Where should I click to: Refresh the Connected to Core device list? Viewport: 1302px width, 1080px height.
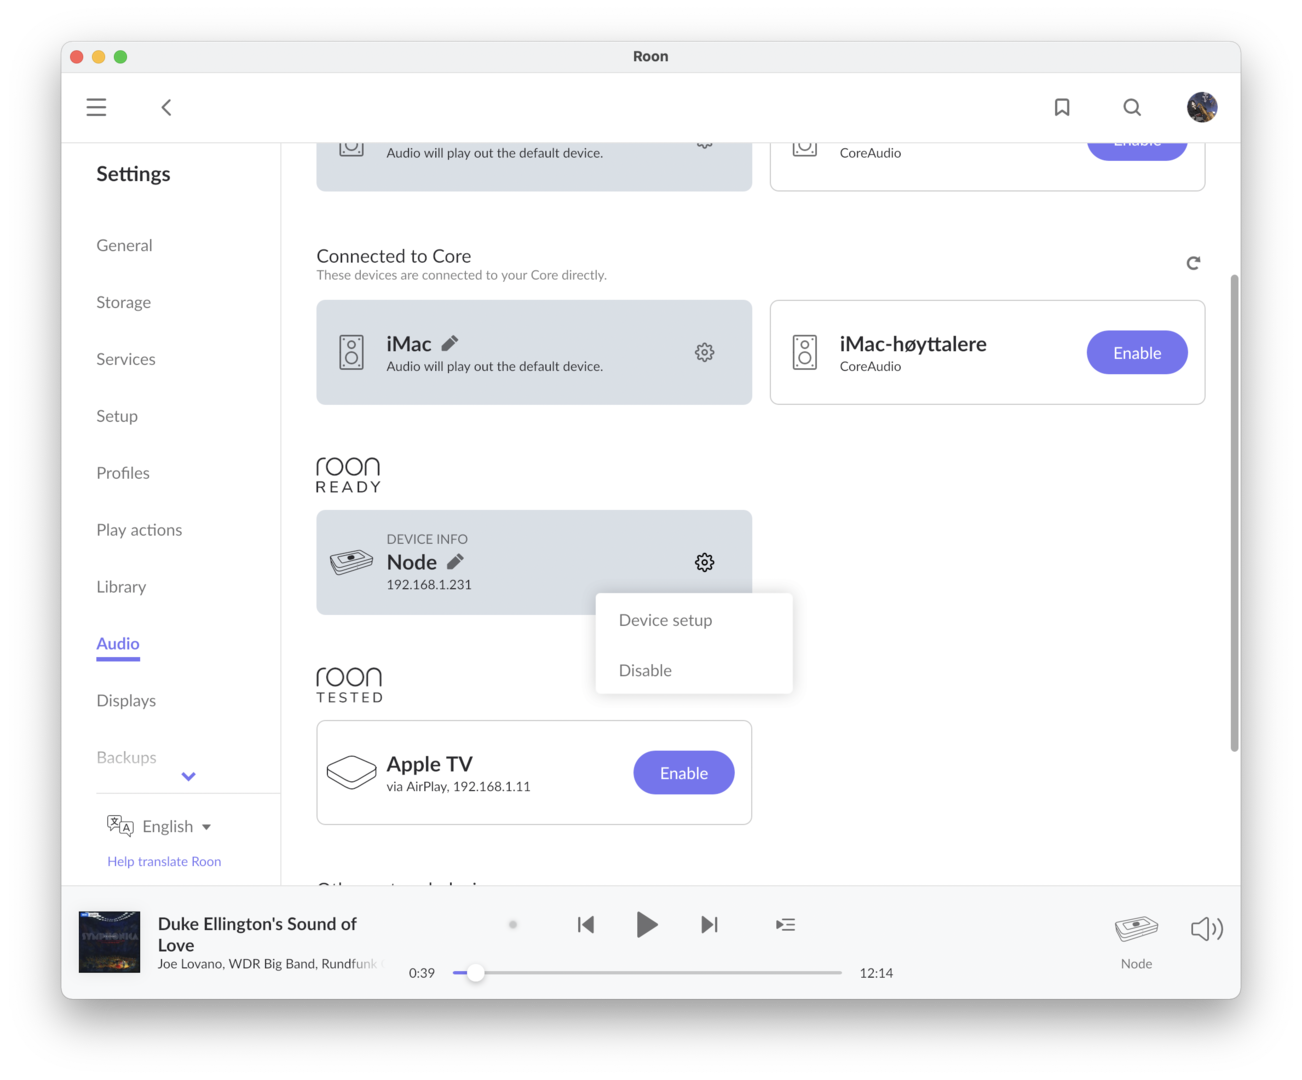tap(1193, 263)
